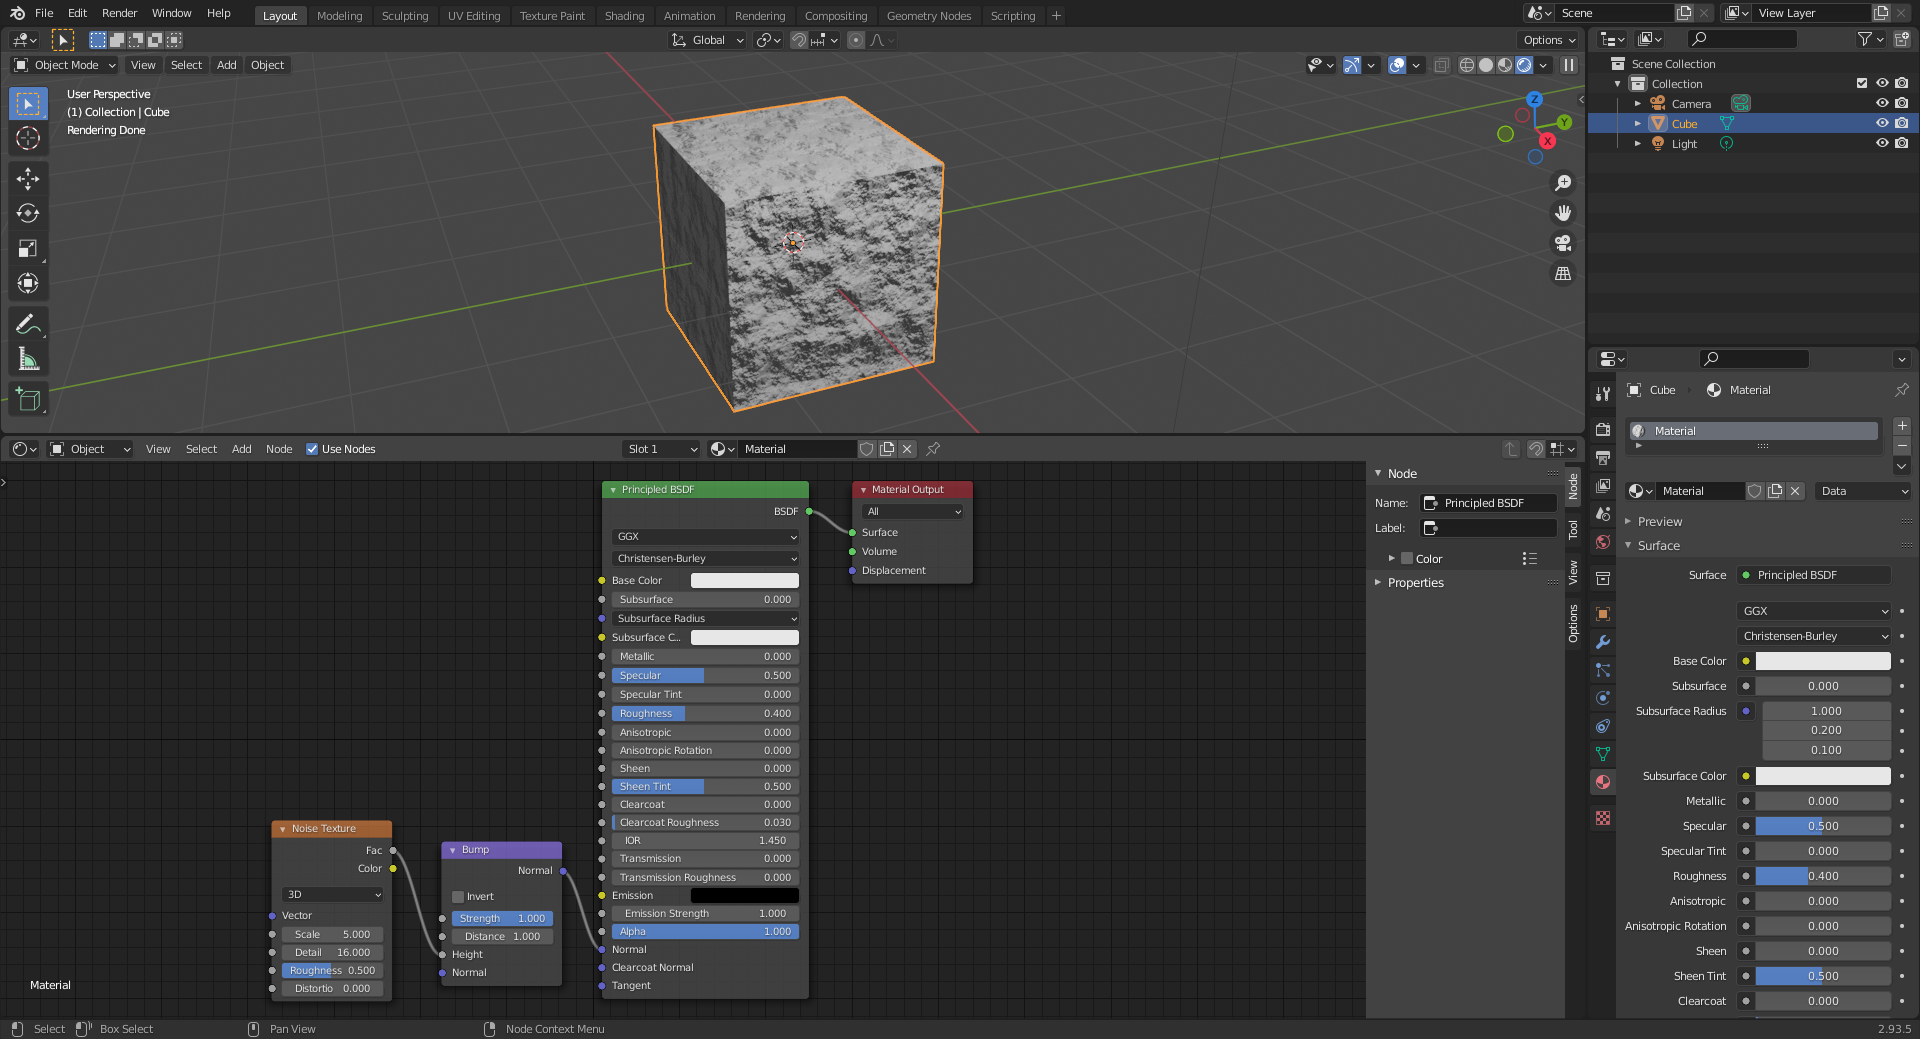Viewport: 1920px width, 1039px height.
Task: Open the Material properties tab icon
Action: [x=1603, y=782]
